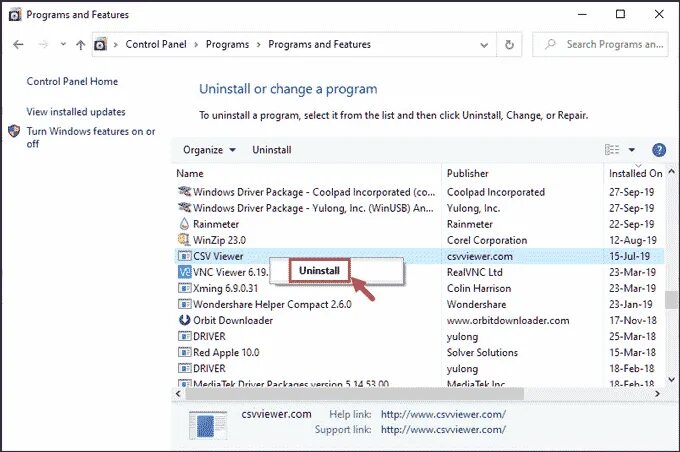This screenshot has height=452, width=680.
Task: Choose Uninstall in the context menu
Action: 320,271
